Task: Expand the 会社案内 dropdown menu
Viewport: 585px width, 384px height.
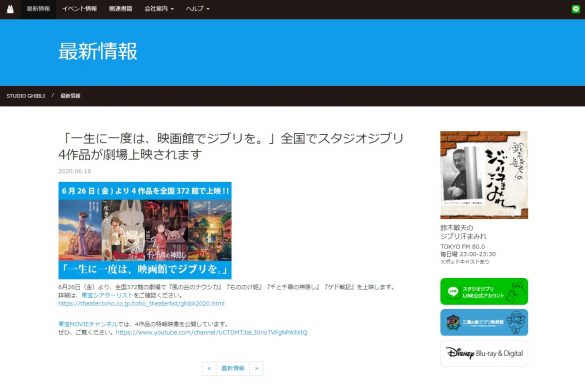Action: (159, 9)
